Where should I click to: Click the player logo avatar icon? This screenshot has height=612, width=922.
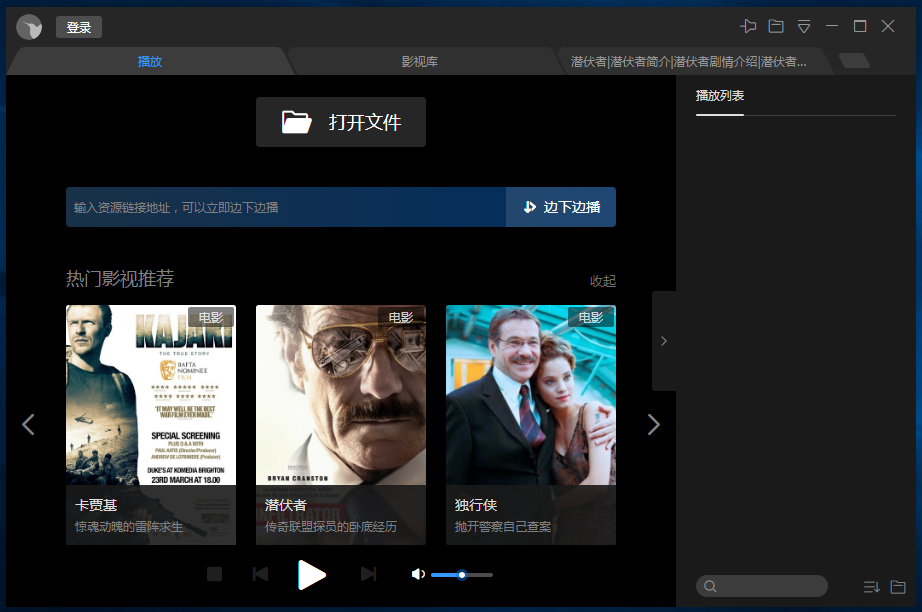[x=29, y=27]
